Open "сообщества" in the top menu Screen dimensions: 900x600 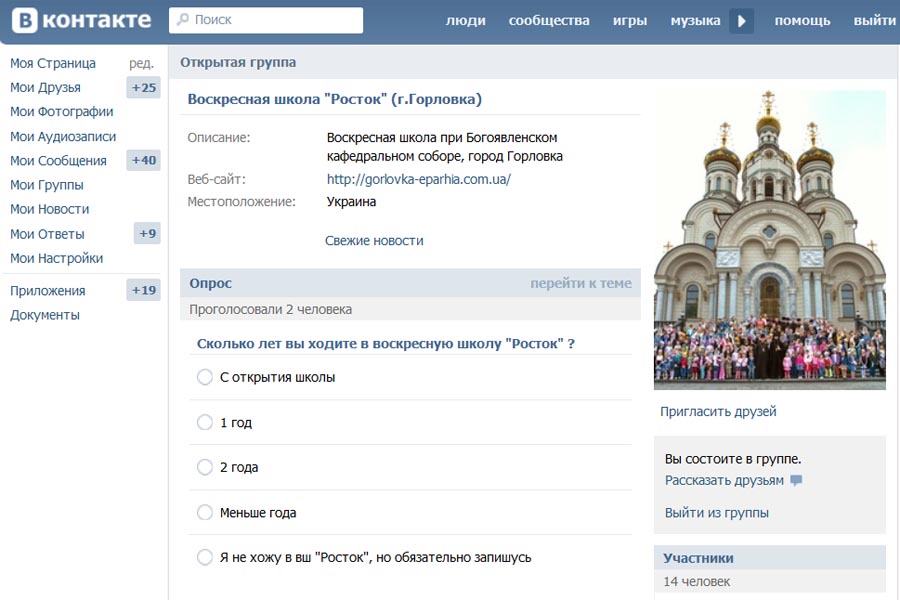[549, 21]
